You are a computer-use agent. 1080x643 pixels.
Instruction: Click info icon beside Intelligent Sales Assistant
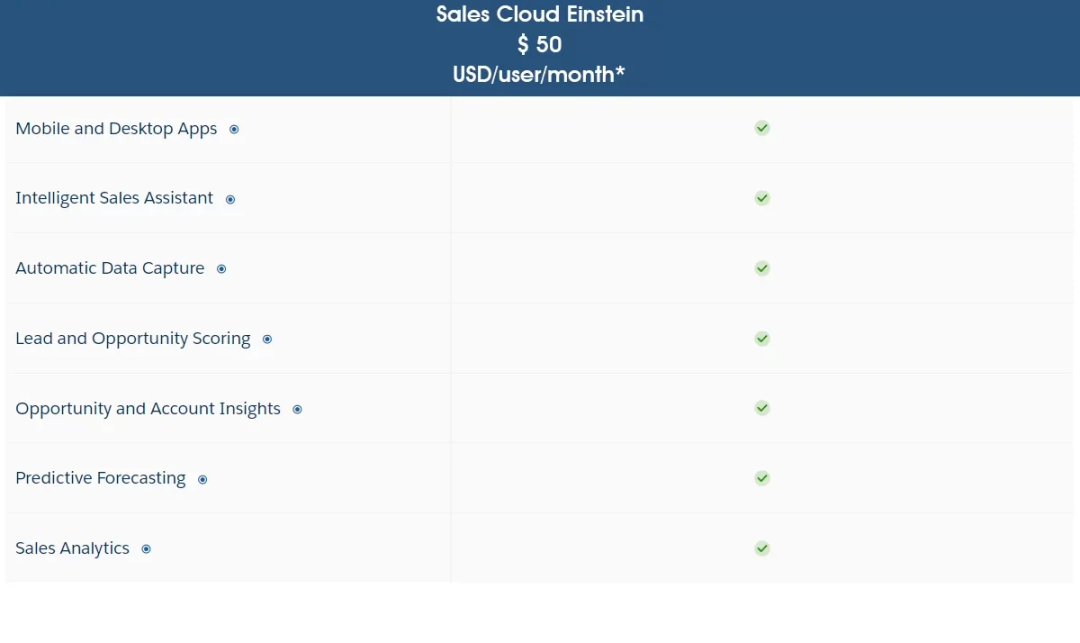[x=230, y=199]
